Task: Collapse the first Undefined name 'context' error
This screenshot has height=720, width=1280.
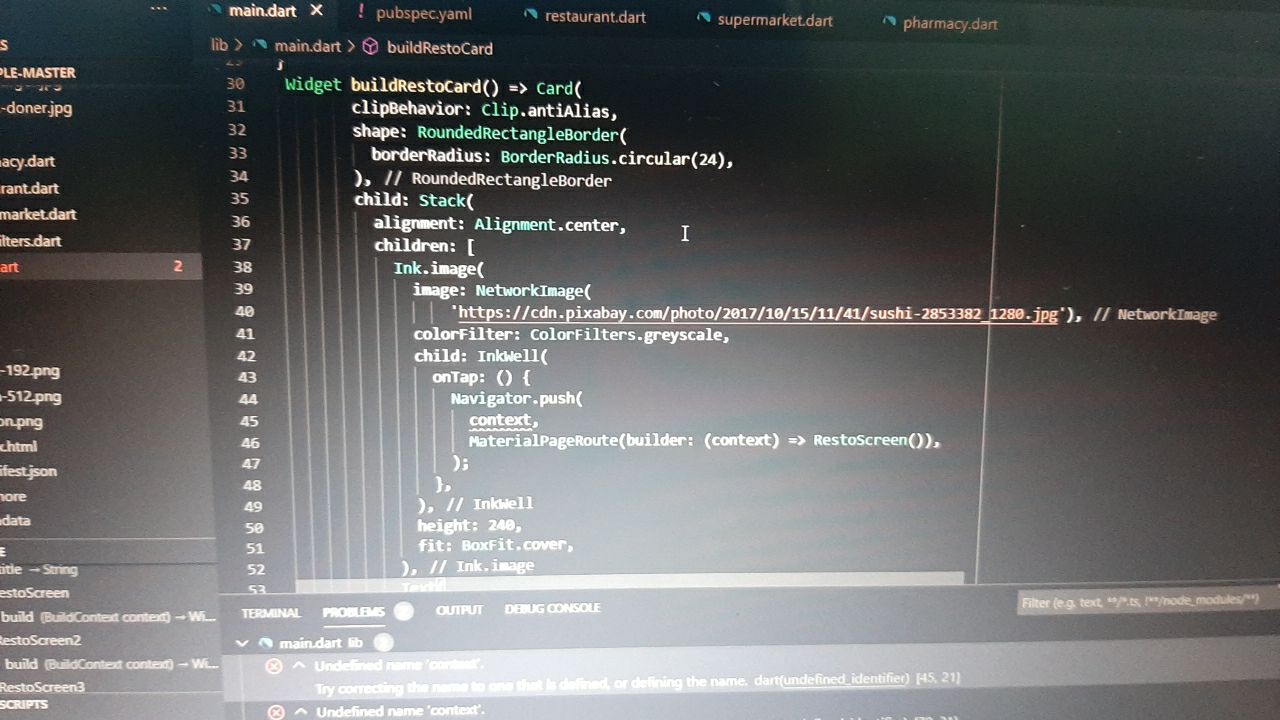Action: point(298,665)
